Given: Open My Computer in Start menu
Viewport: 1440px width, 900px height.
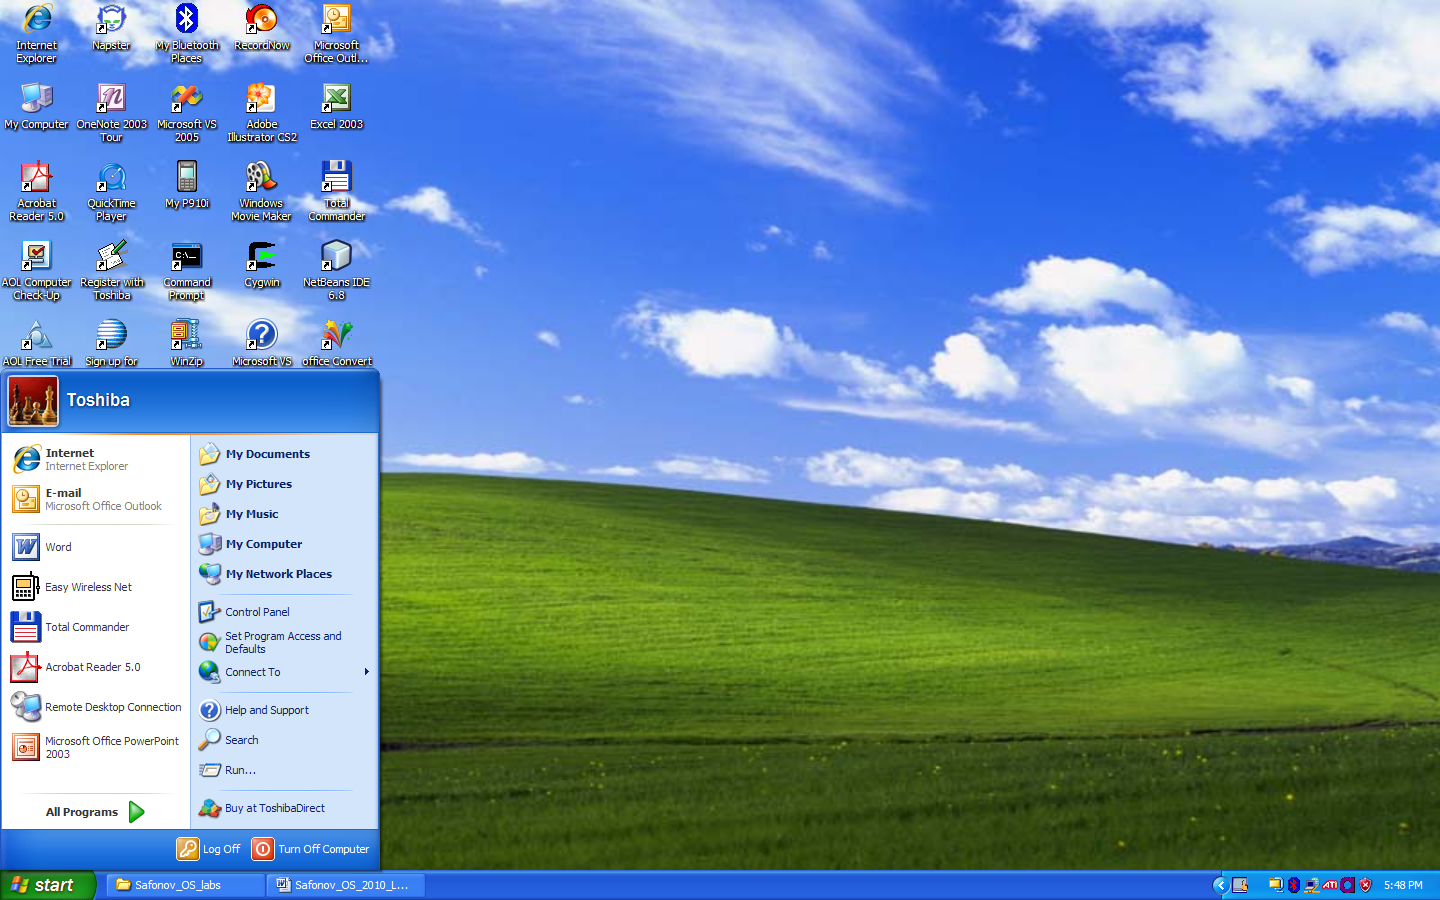Looking at the screenshot, I should coord(285,544).
